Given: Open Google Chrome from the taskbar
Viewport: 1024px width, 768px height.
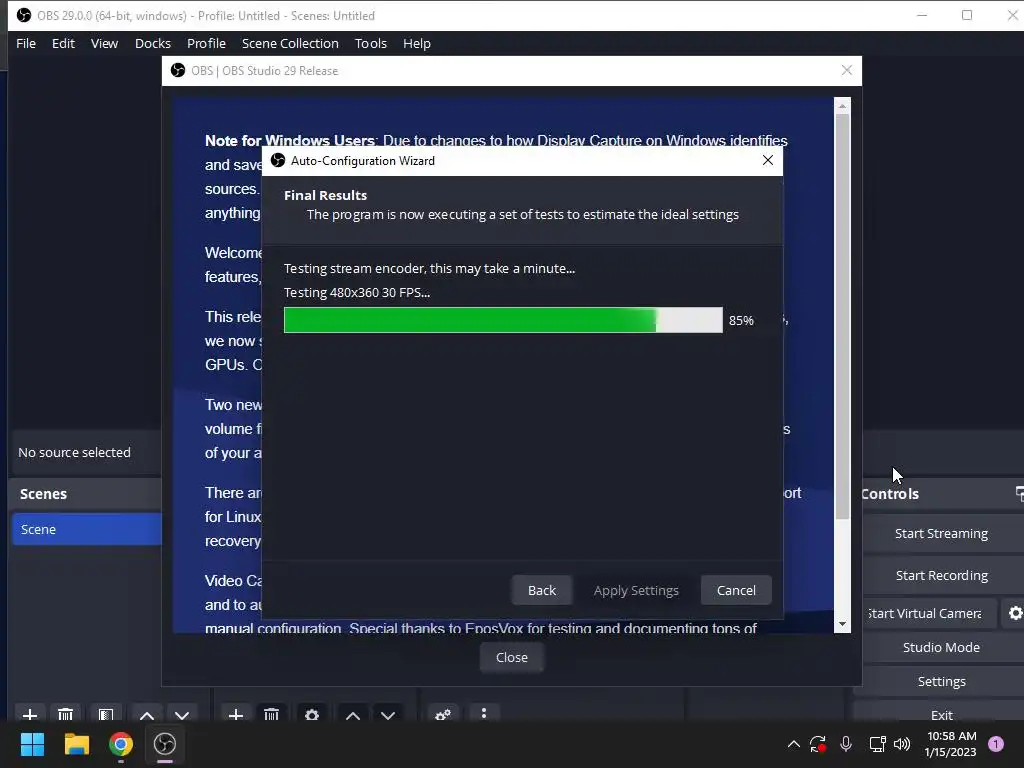Looking at the screenshot, I should point(121,744).
